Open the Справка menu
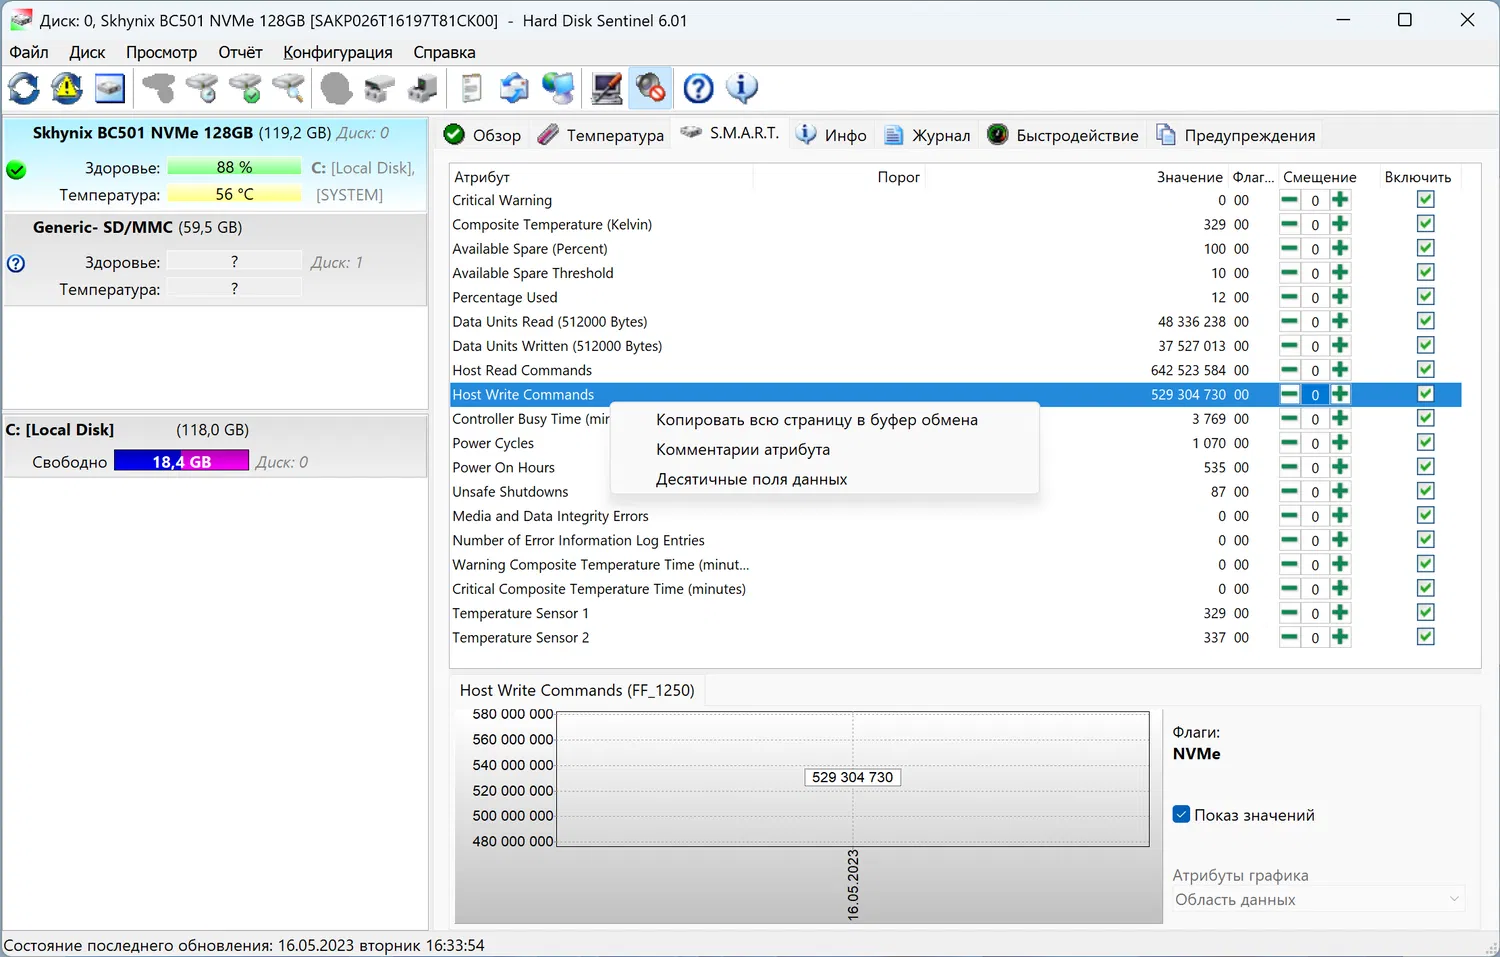Screen dimensions: 1500x957 tap(444, 52)
